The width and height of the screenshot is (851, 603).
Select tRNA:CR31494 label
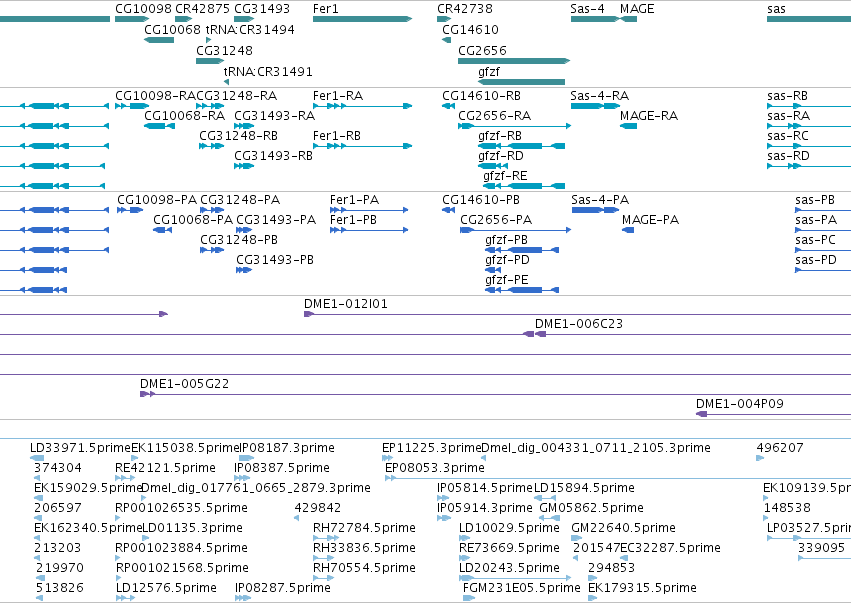(x=250, y=29)
